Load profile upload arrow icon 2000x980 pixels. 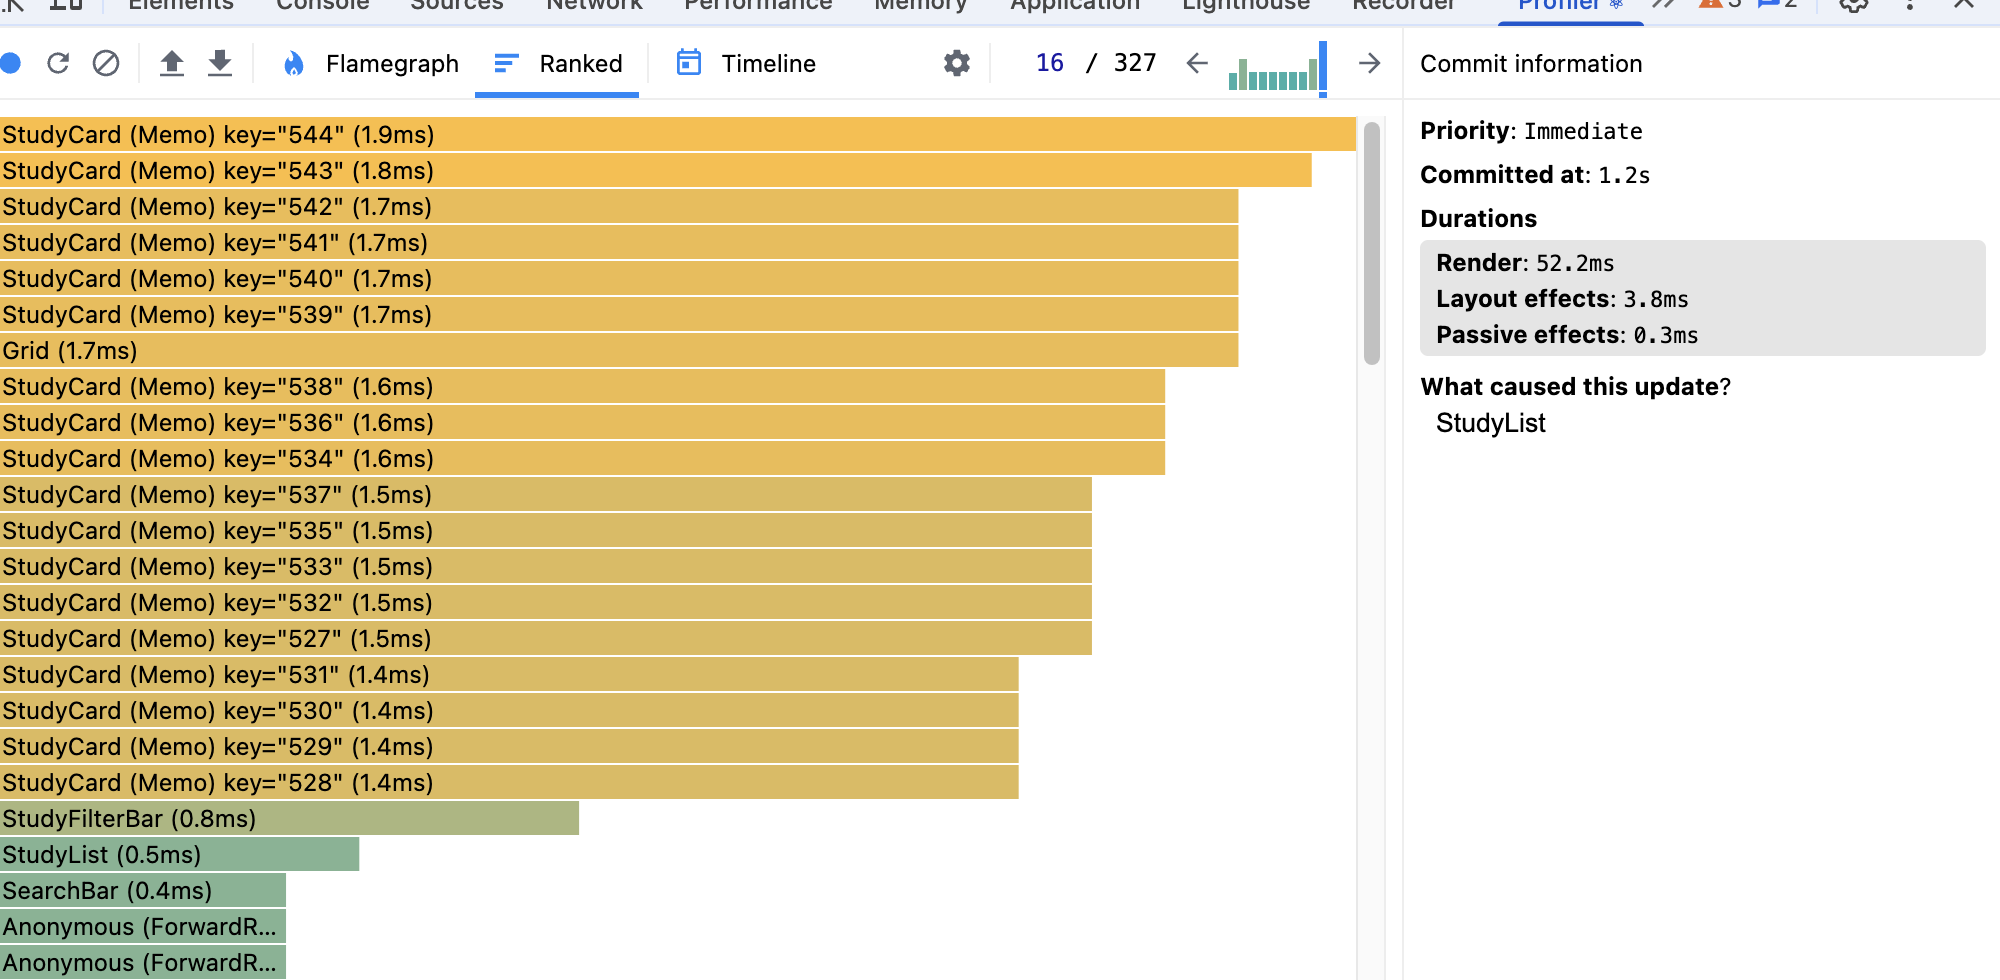(x=172, y=64)
